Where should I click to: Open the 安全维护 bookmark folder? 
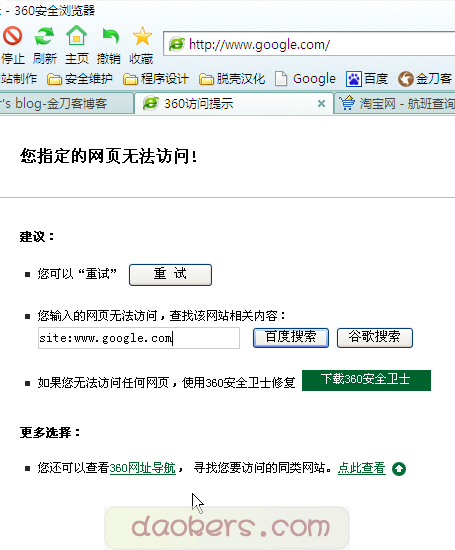point(80,79)
